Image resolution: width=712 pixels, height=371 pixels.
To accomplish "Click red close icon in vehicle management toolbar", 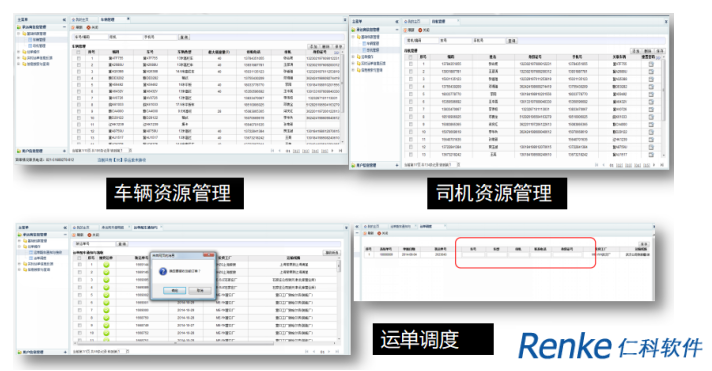I will tap(89, 28).
